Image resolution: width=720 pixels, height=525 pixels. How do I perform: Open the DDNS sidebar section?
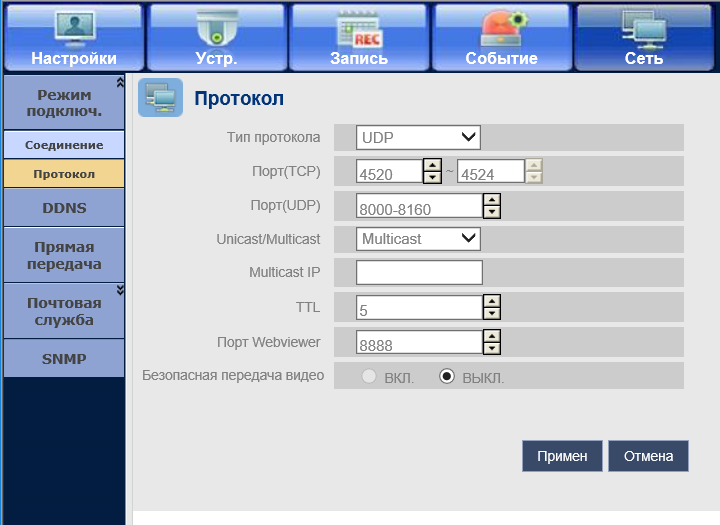click(64, 208)
